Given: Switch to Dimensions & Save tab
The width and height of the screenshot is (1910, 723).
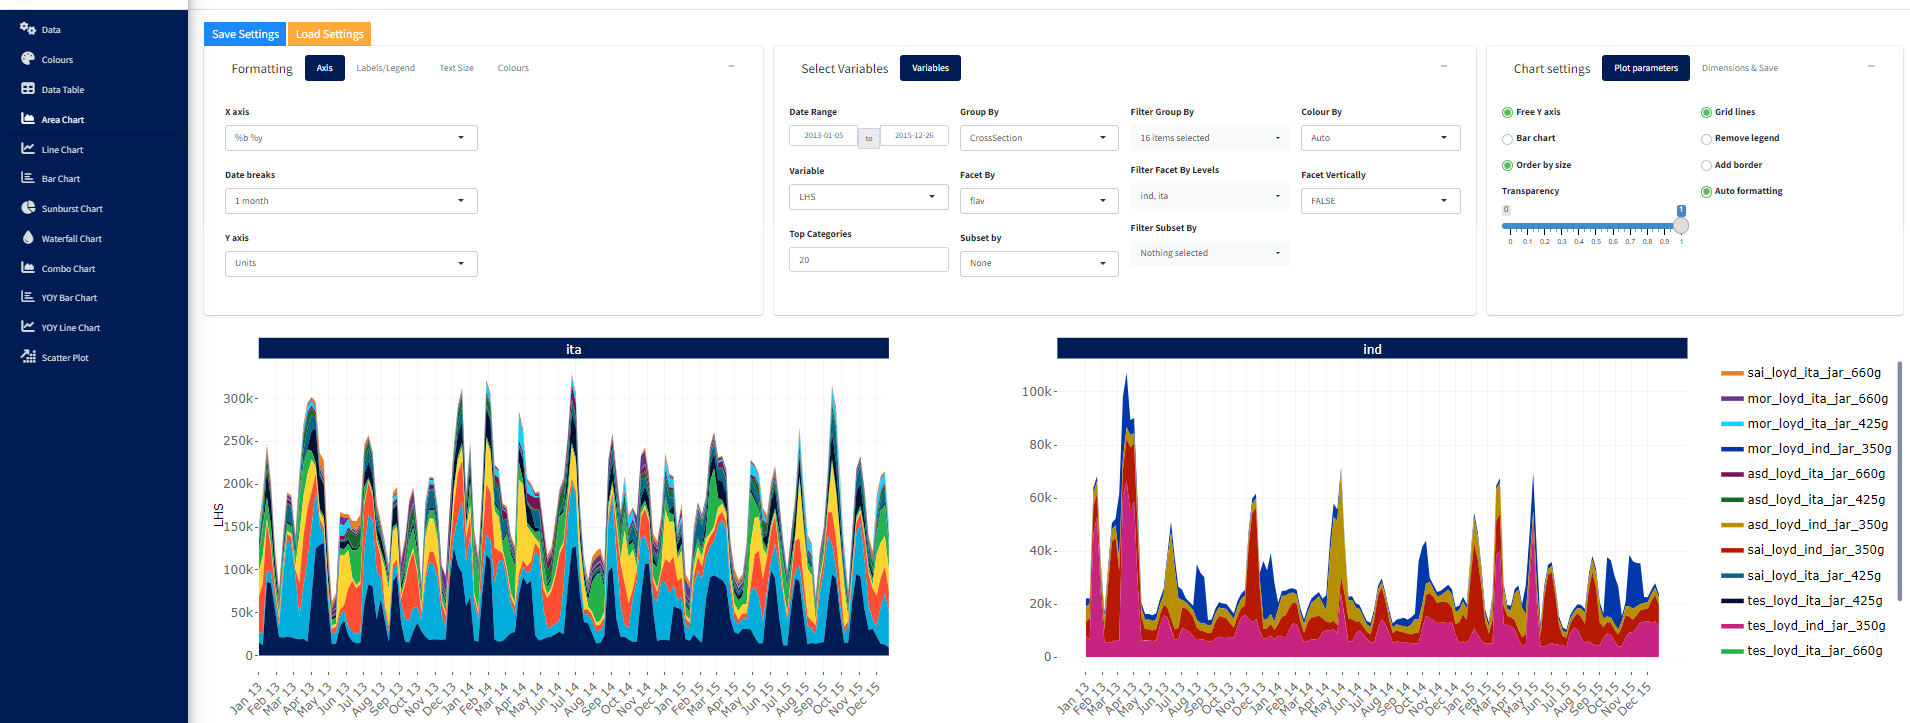Looking at the screenshot, I should click(x=1739, y=68).
